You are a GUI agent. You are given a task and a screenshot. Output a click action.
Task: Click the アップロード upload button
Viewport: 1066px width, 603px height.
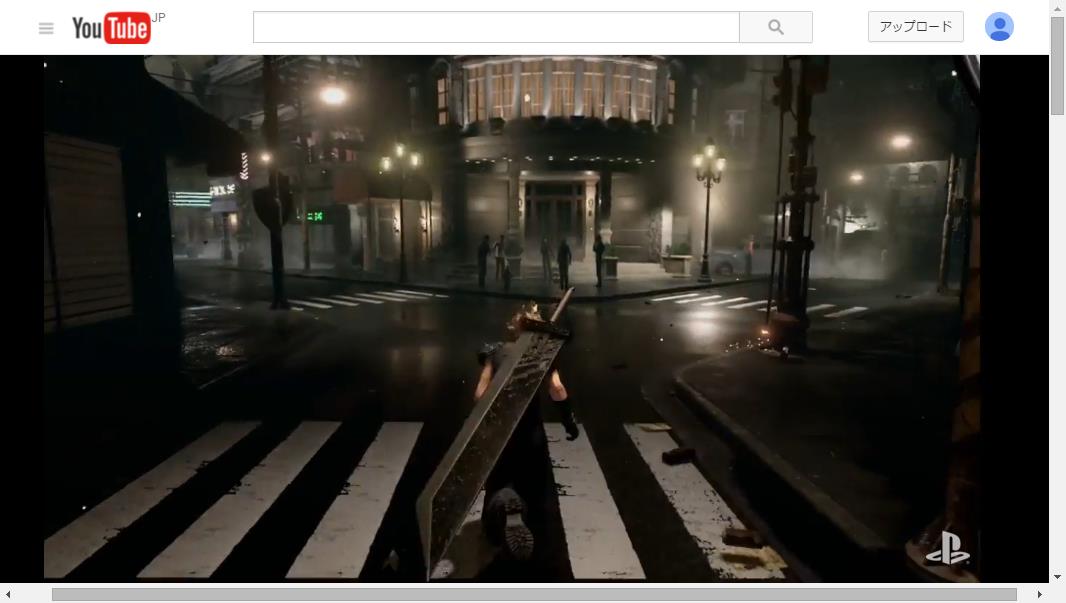tap(916, 27)
